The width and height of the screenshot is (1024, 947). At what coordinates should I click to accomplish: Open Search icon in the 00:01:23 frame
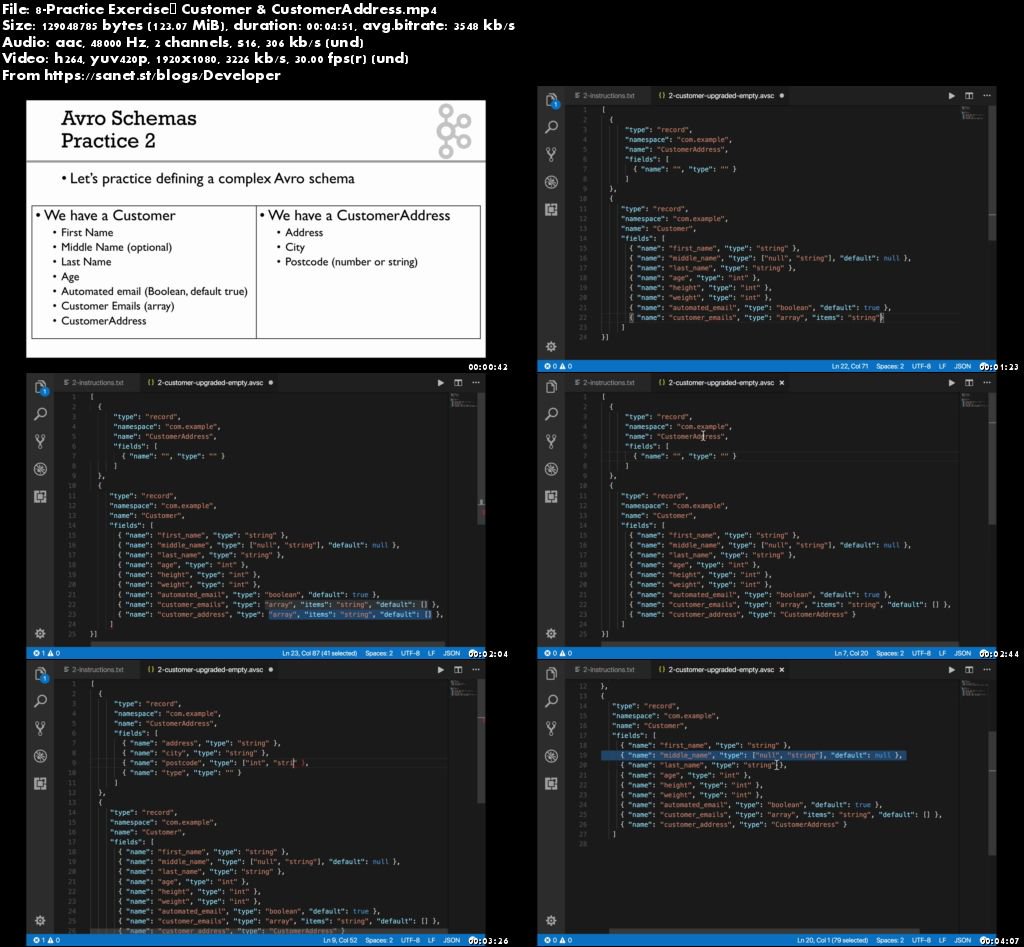[x=552, y=127]
